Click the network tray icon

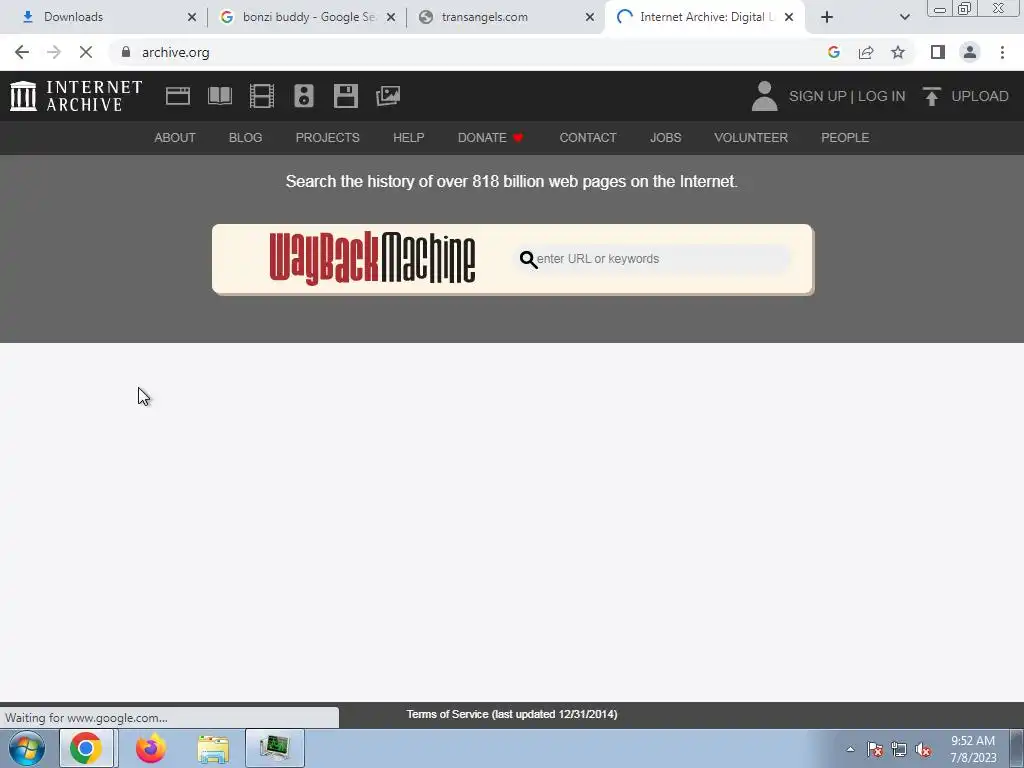(899, 750)
